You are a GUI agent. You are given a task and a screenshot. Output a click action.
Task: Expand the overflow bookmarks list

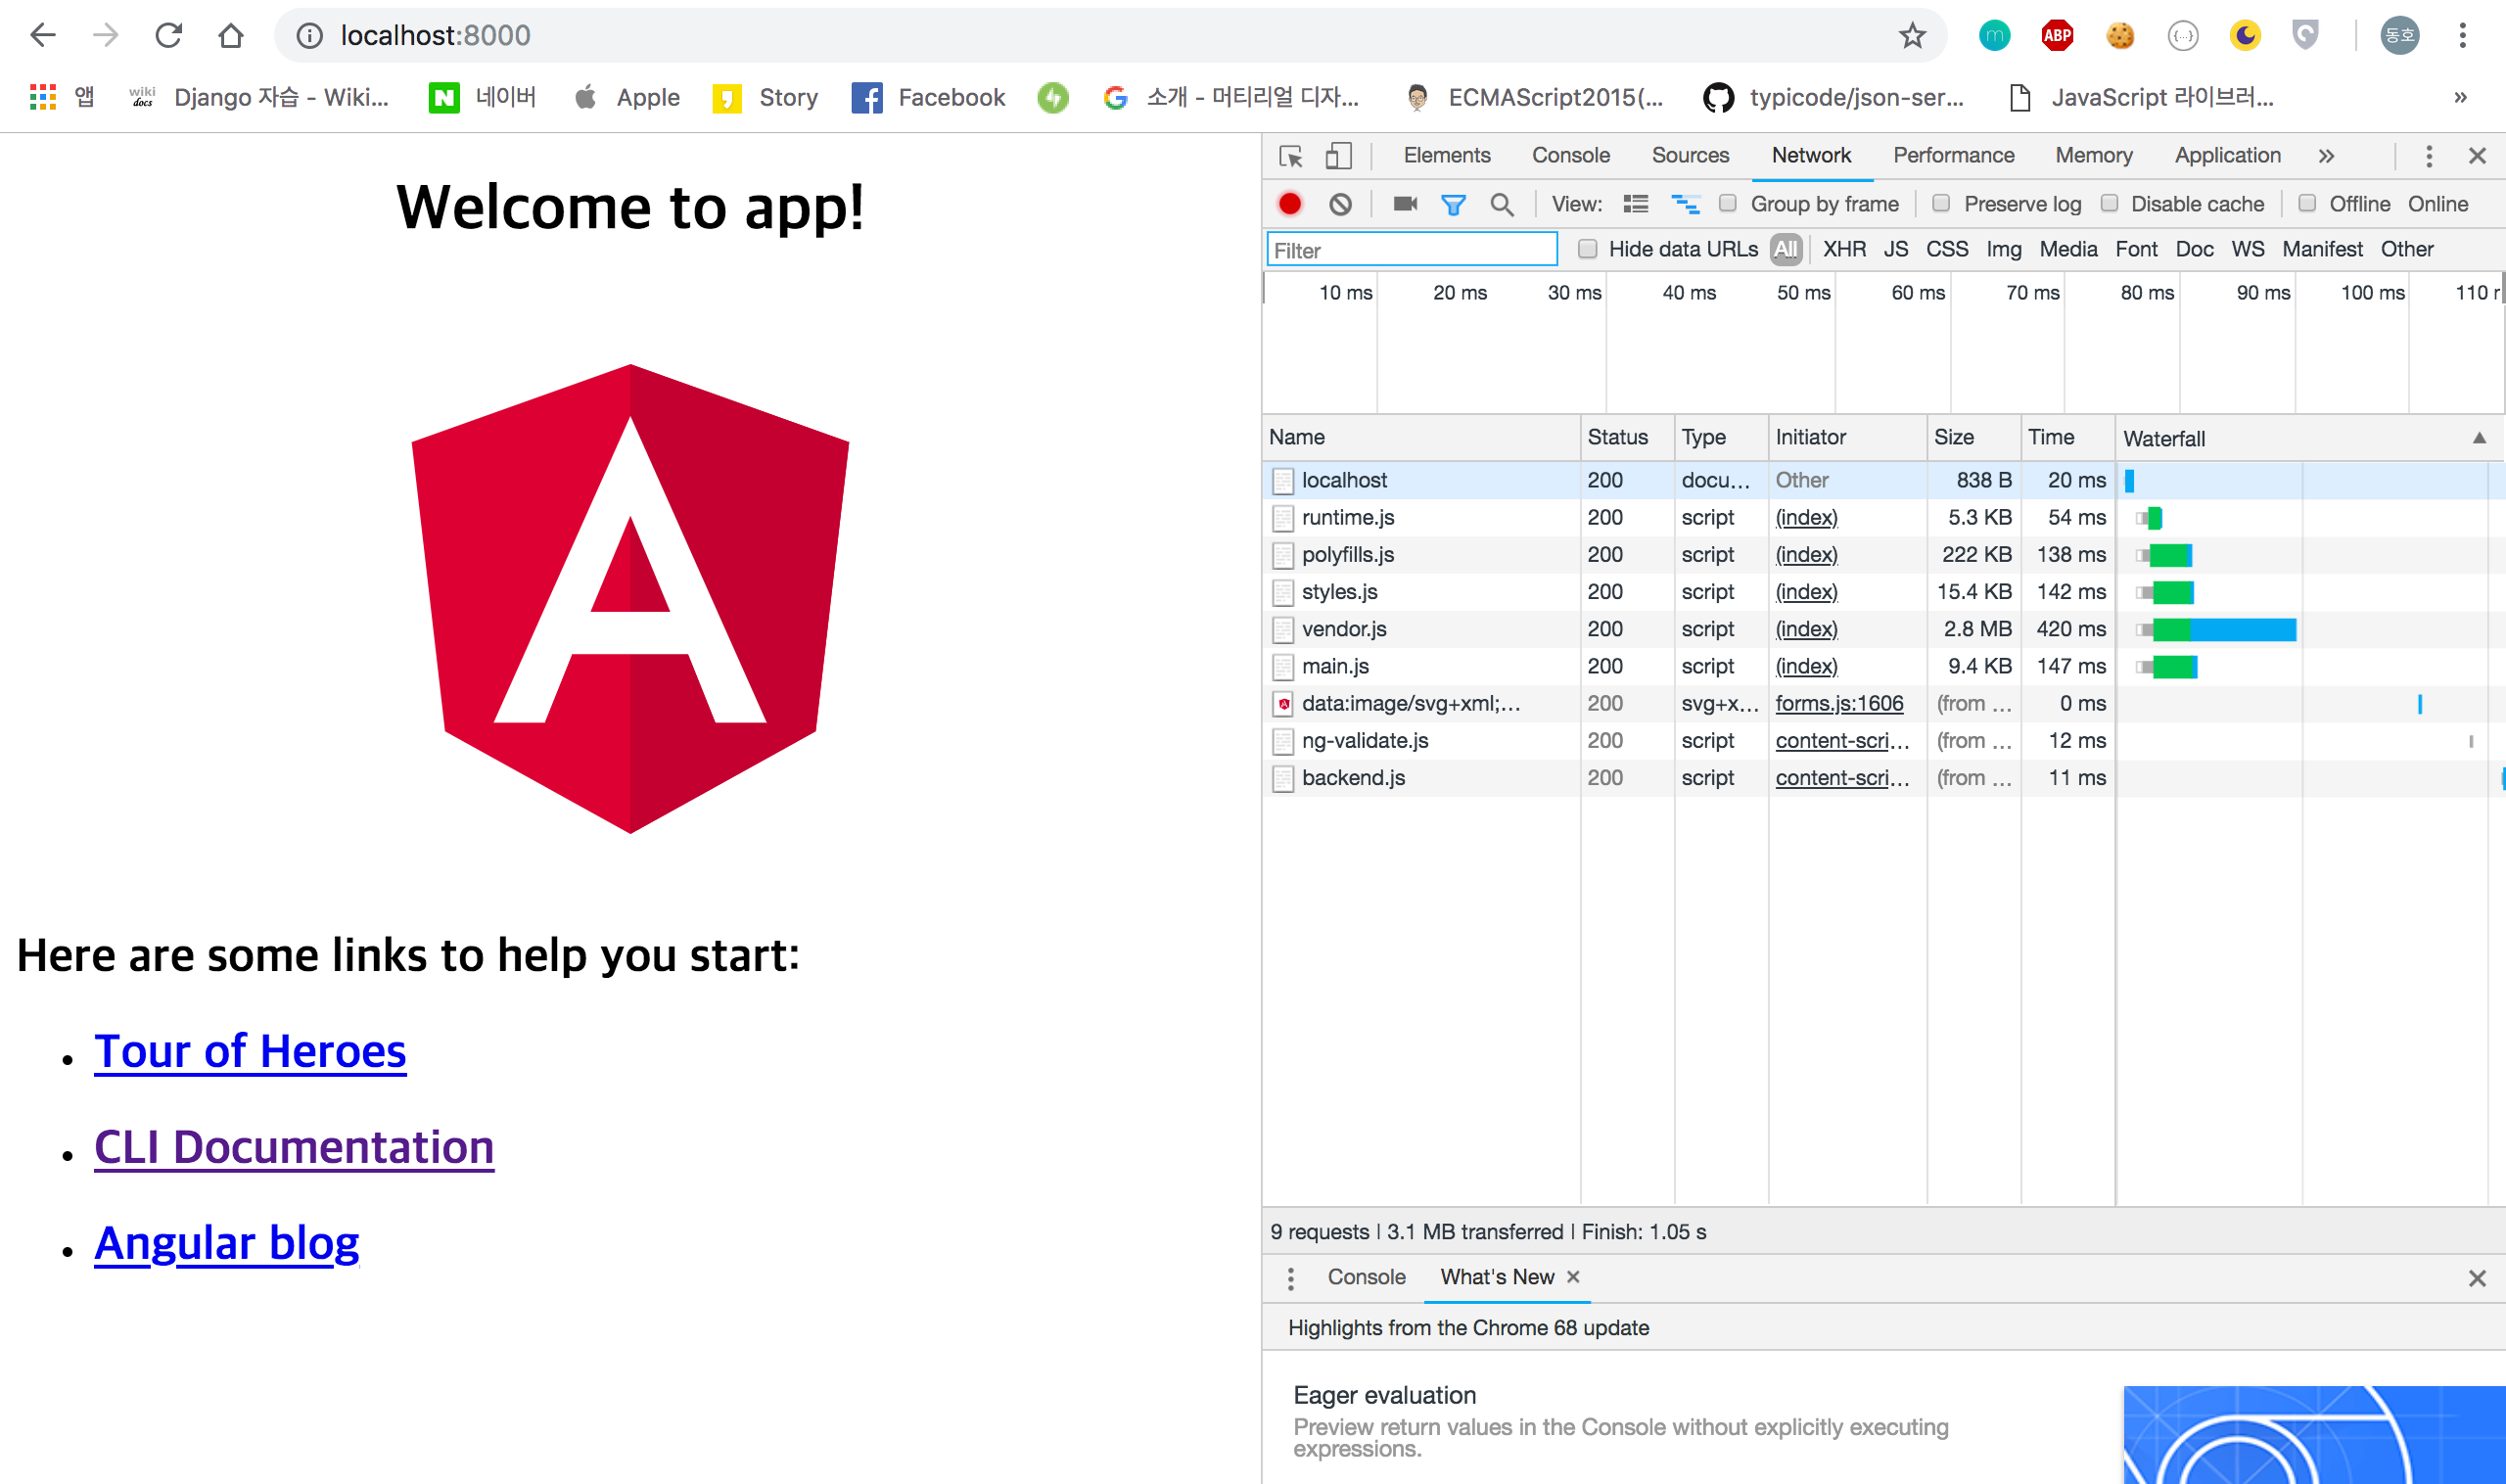click(2460, 97)
